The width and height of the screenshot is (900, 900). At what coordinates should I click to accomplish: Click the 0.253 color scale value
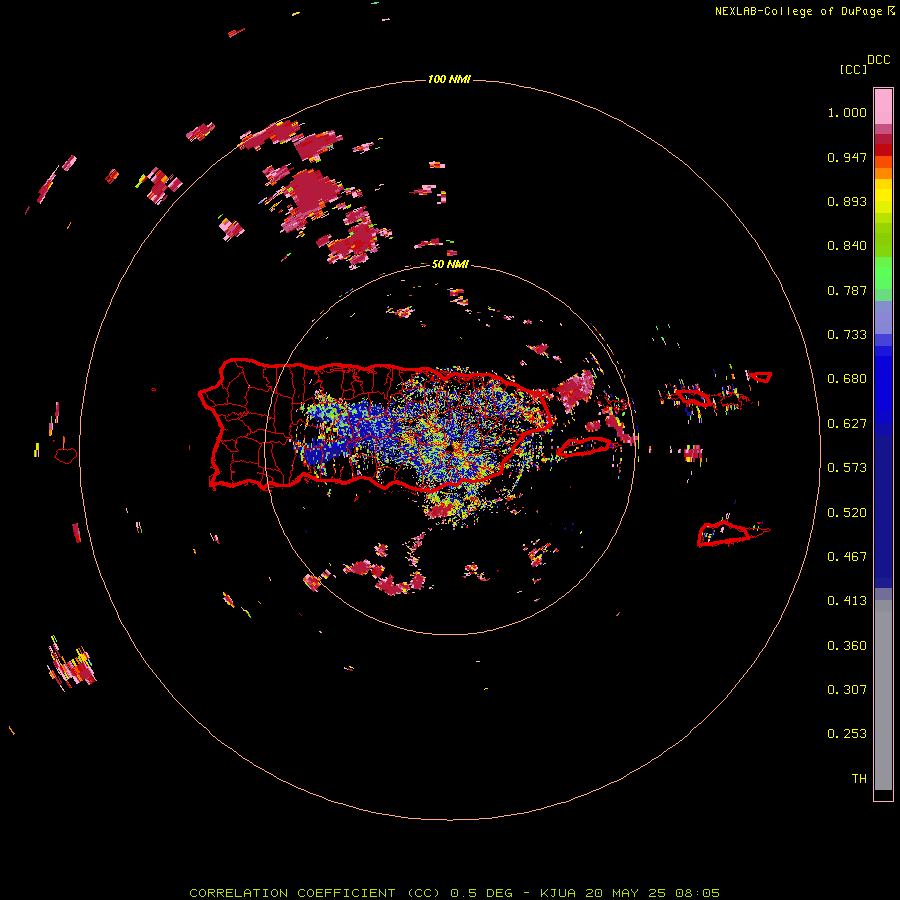[847, 734]
